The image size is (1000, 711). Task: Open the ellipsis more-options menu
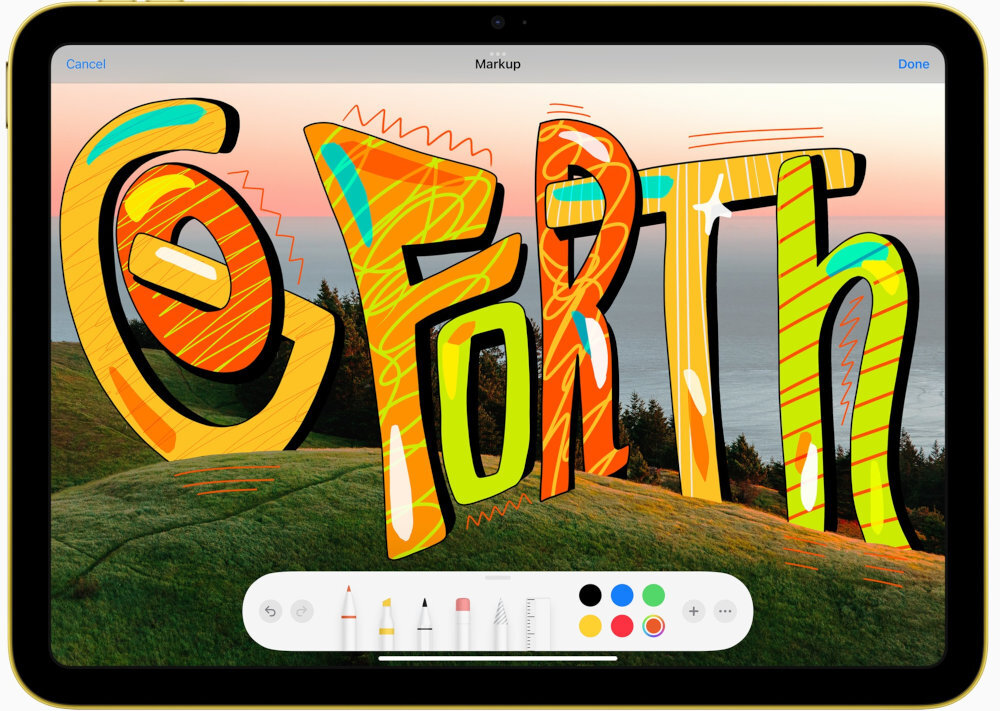pos(727,611)
